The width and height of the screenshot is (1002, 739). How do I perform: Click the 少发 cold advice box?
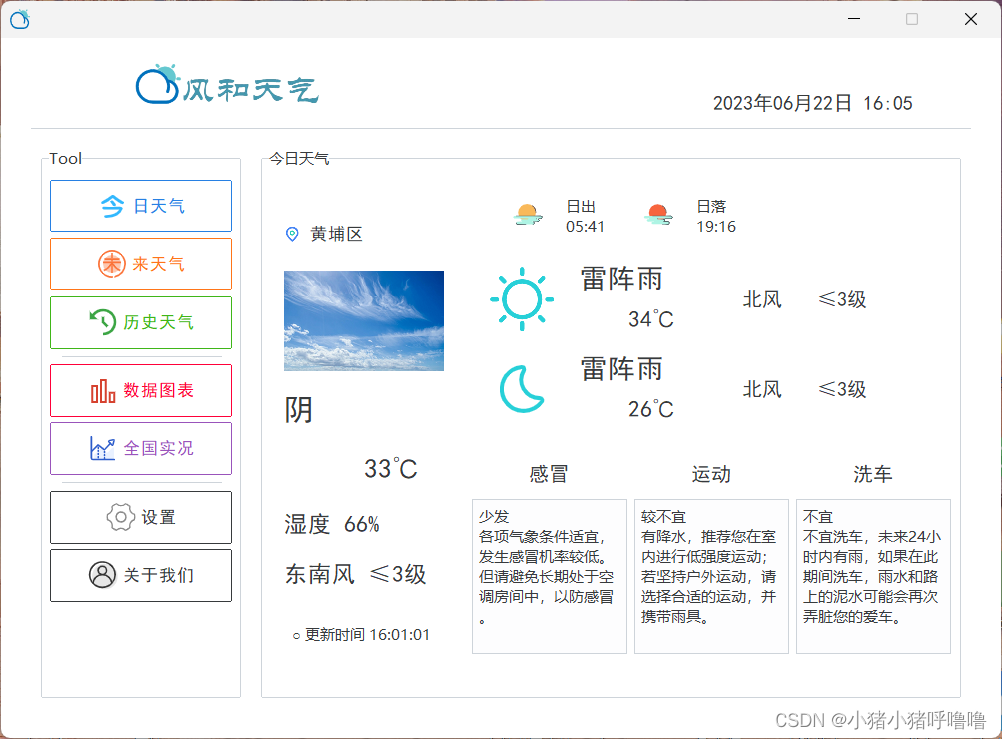[549, 576]
